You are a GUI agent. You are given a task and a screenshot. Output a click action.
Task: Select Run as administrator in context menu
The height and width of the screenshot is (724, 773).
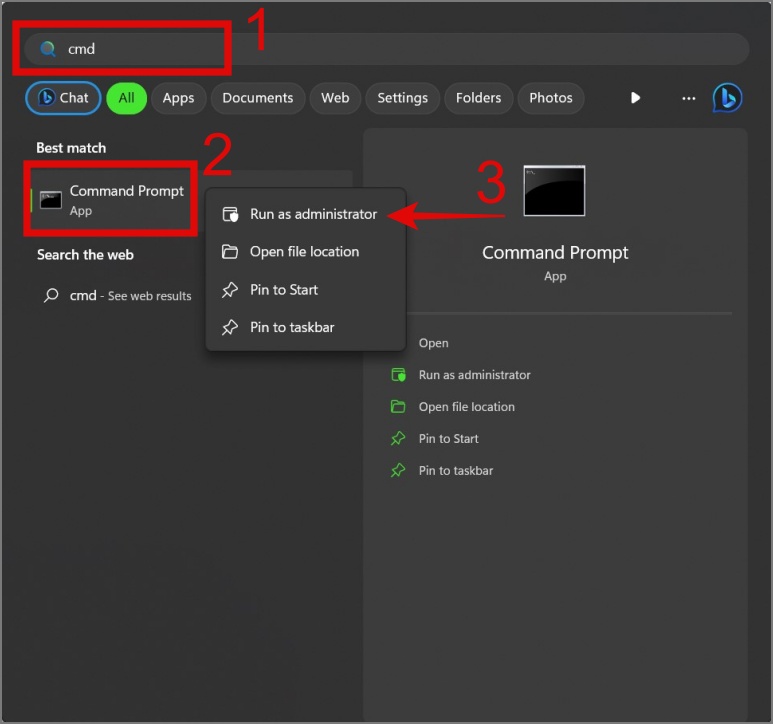(x=312, y=214)
